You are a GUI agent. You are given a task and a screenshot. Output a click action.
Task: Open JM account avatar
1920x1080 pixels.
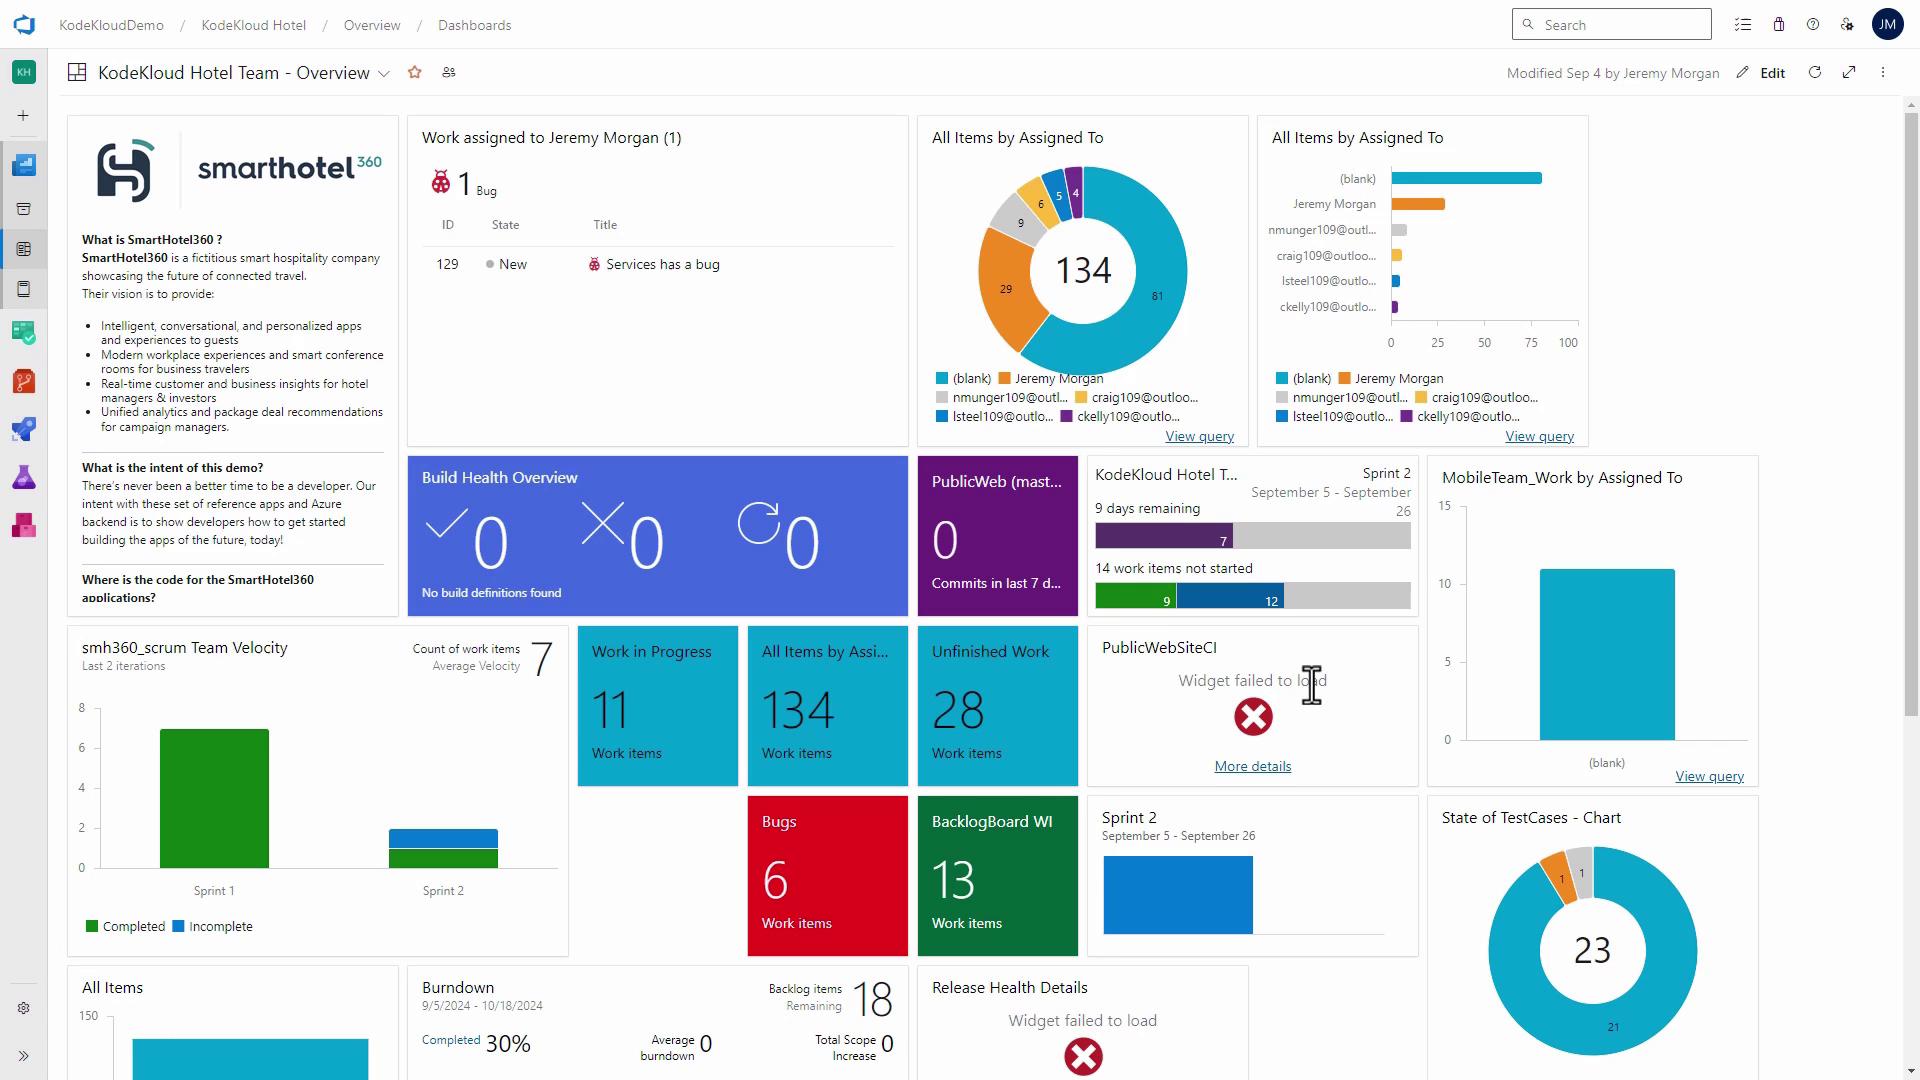[1887, 25]
